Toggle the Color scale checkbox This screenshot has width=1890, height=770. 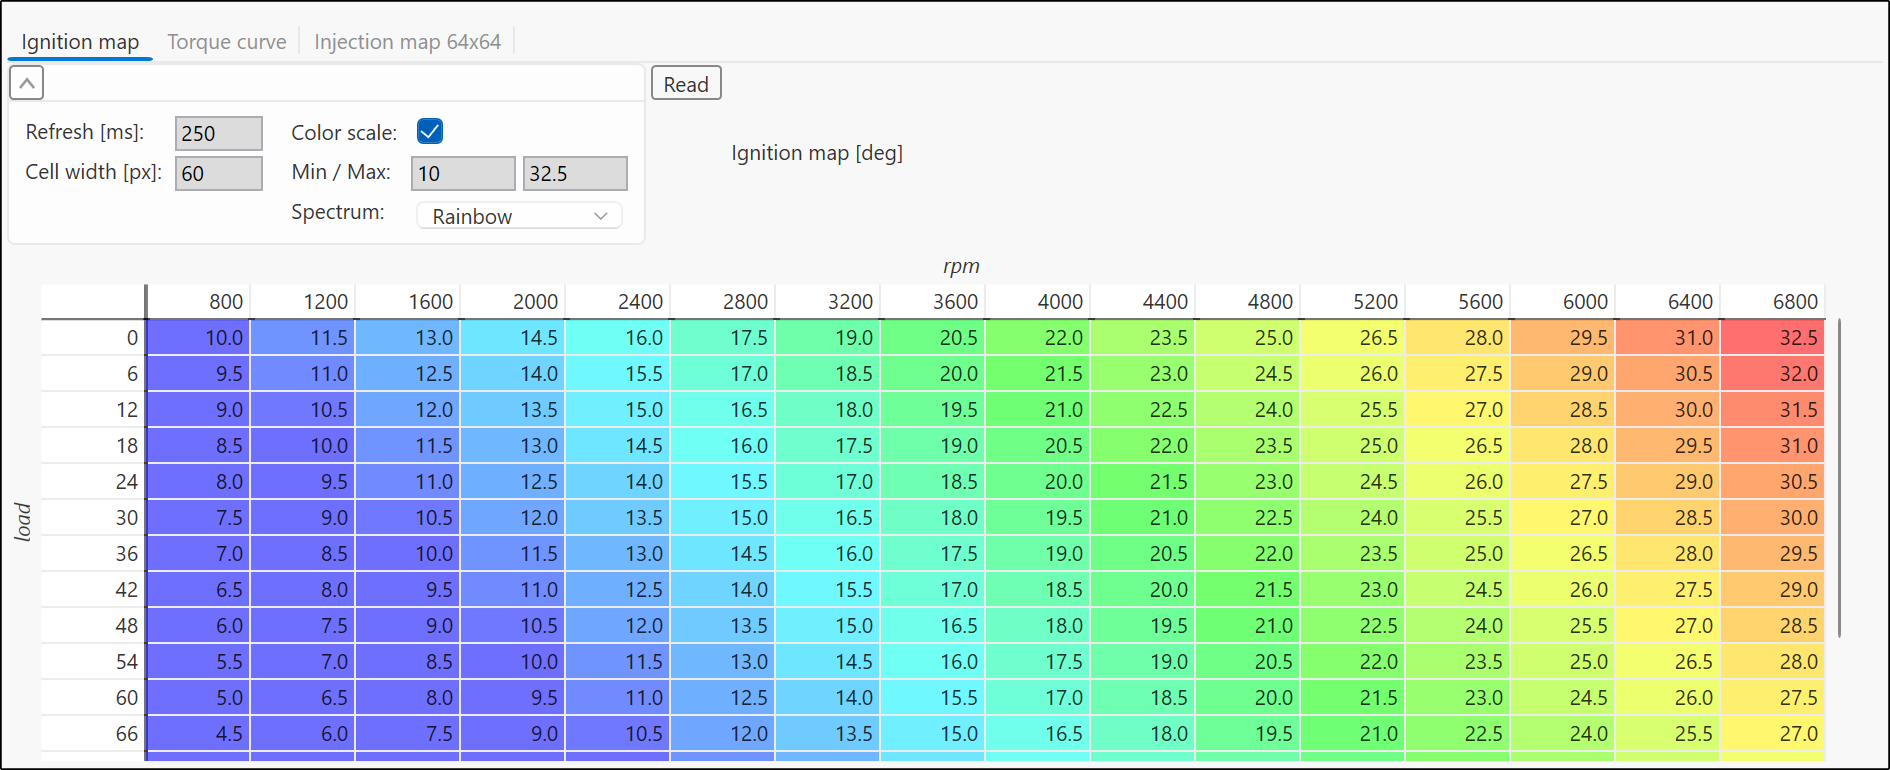[x=430, y=131]
